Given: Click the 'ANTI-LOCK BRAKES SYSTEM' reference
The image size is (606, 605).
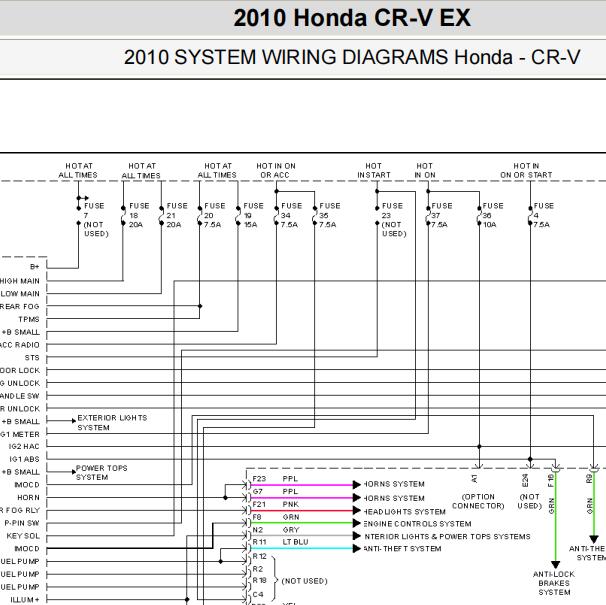Looking at the screenshot, I should pyautogui.click(x=554, y=583).
